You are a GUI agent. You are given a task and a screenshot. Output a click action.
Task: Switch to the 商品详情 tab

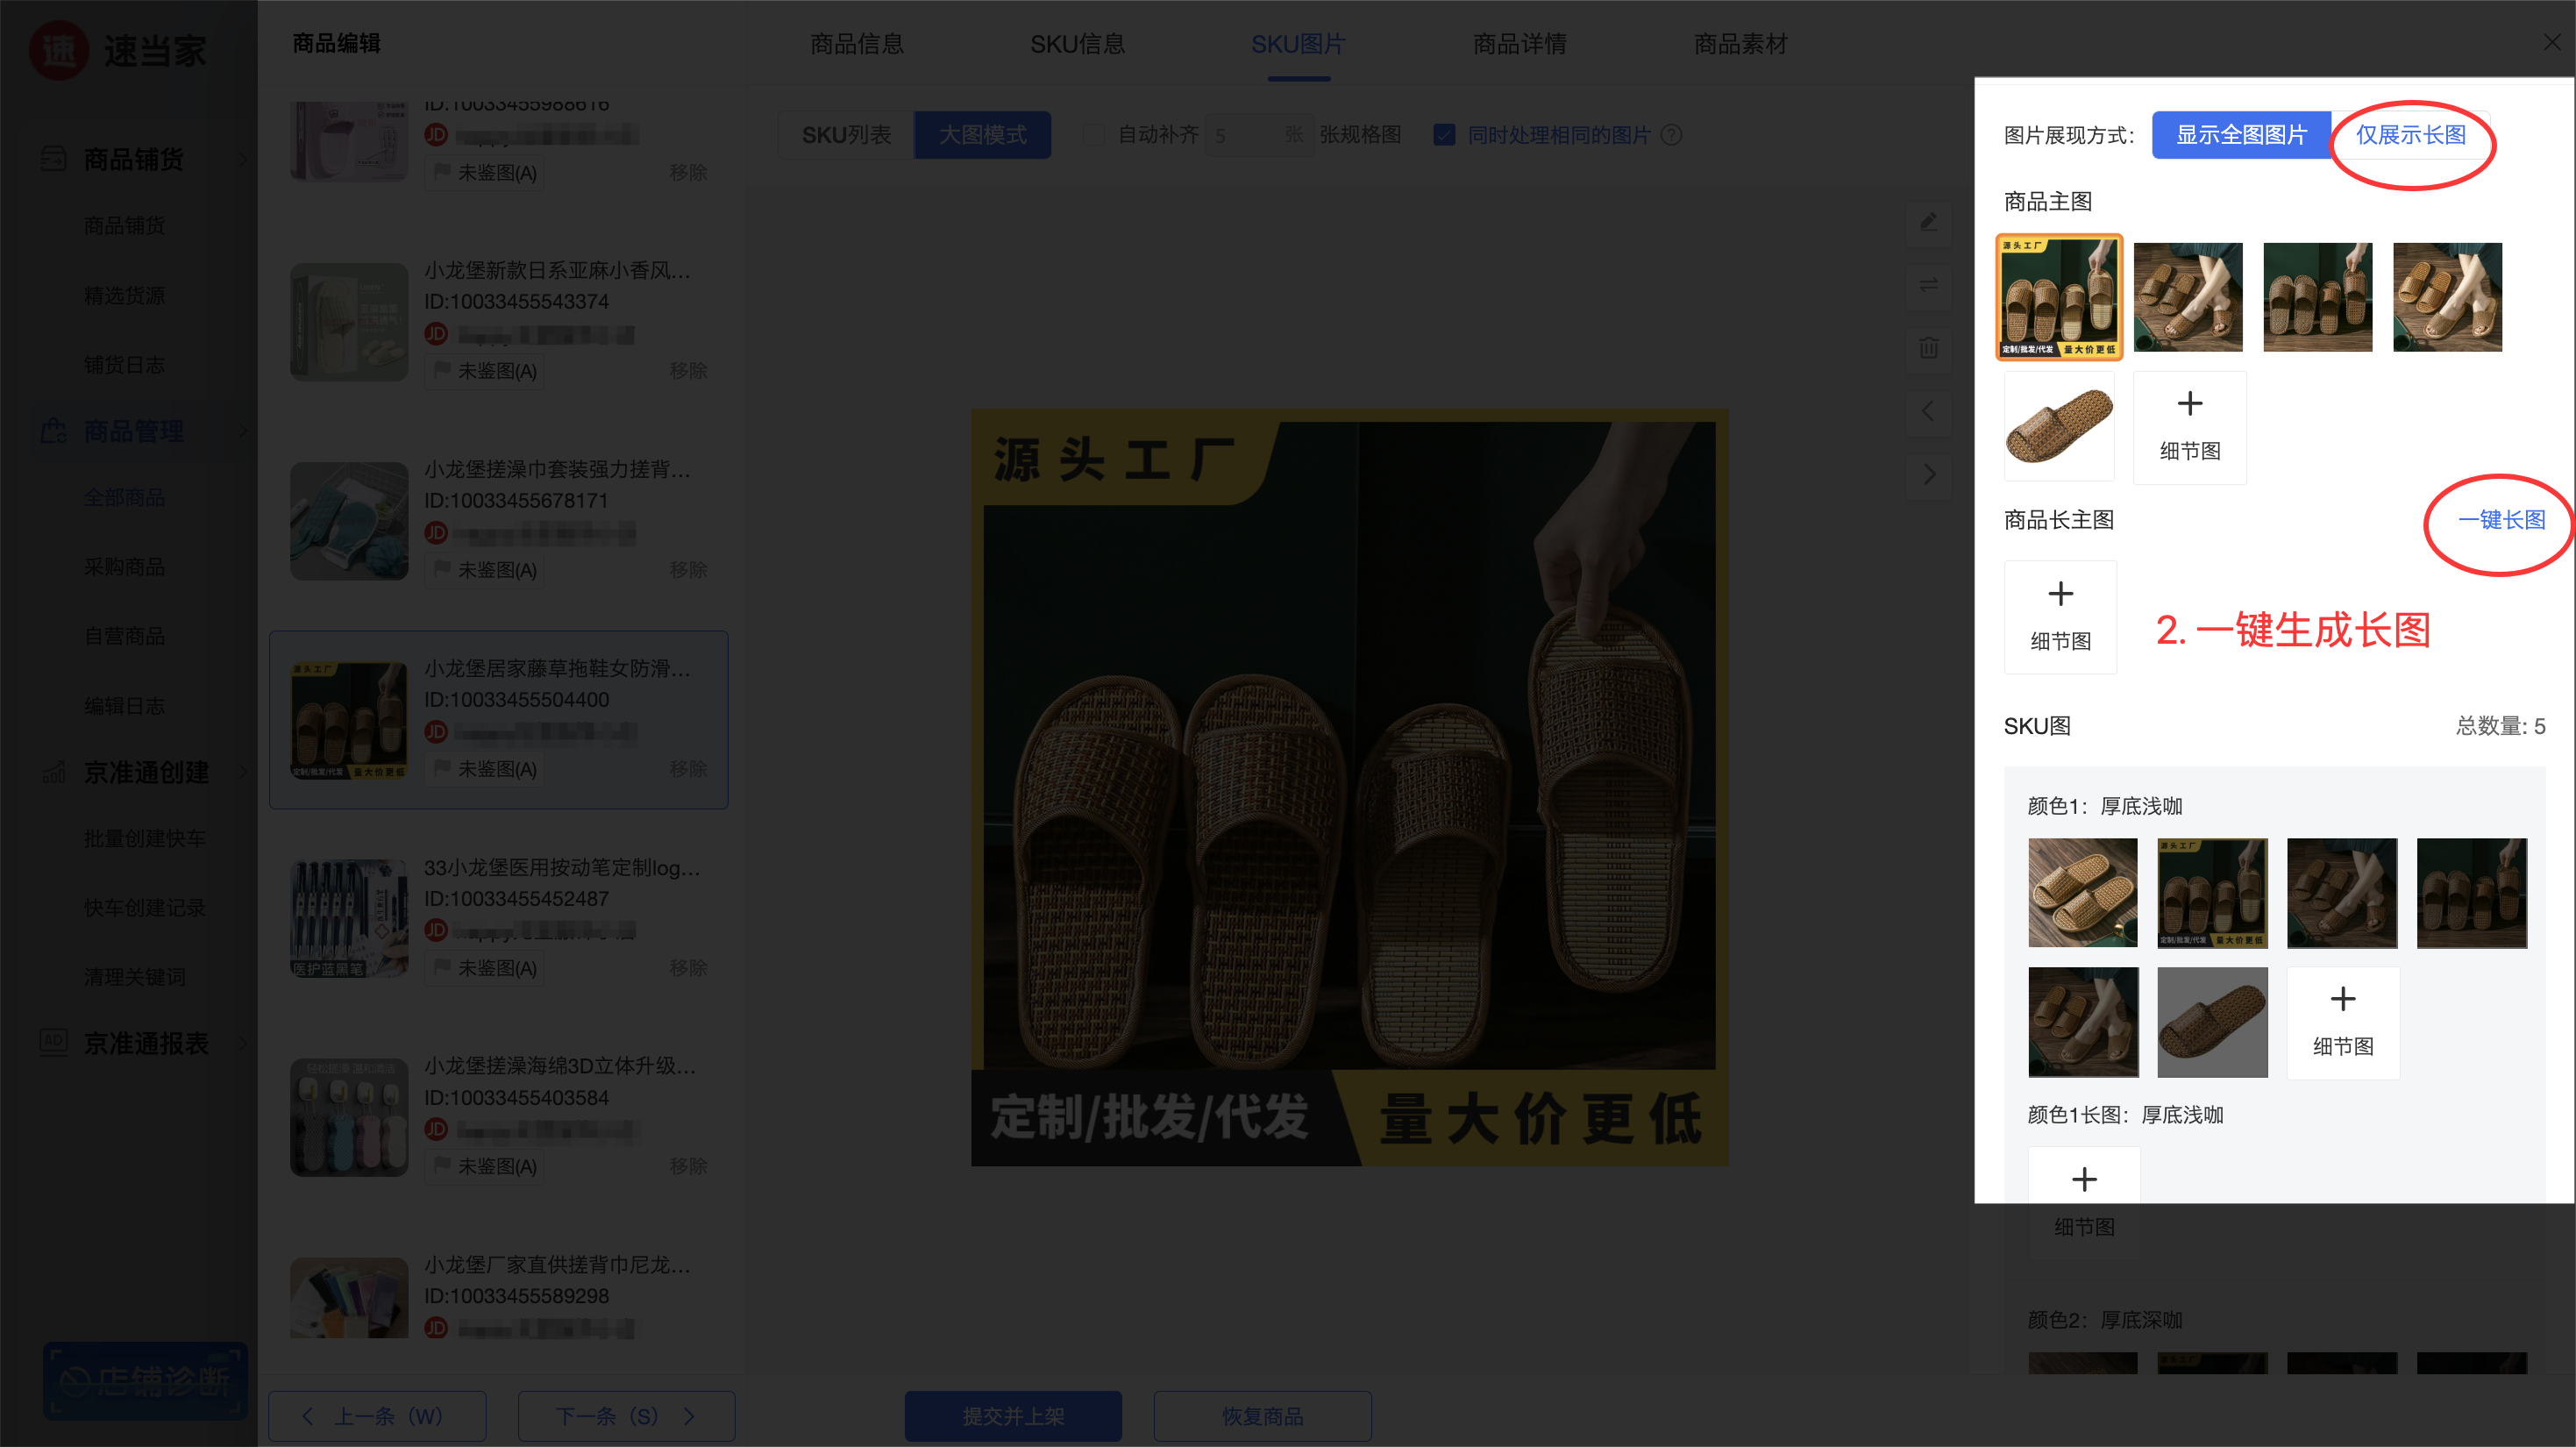point(1519,44)
